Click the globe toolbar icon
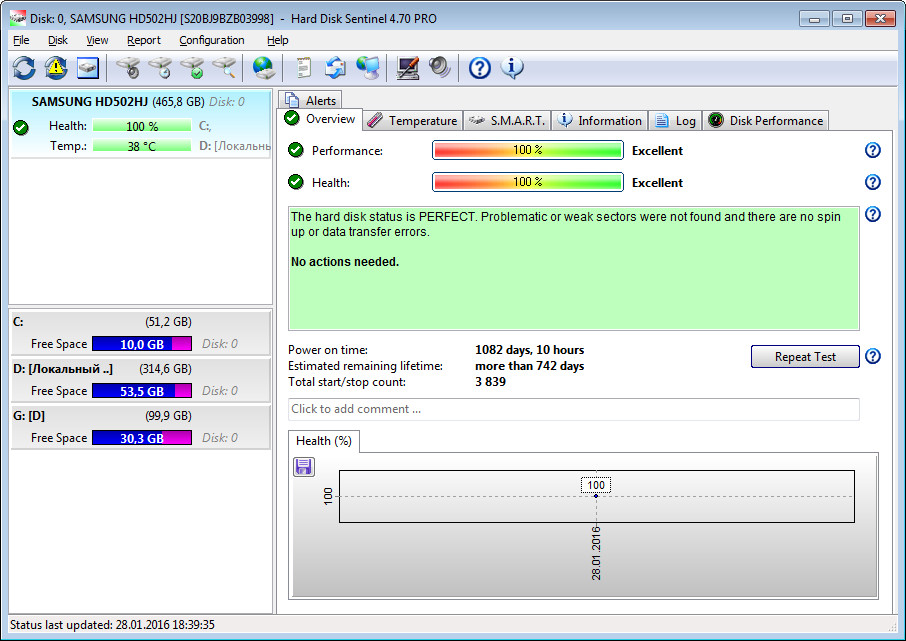Viewport: 906px width, 641px height. click(x=264, y=68)
